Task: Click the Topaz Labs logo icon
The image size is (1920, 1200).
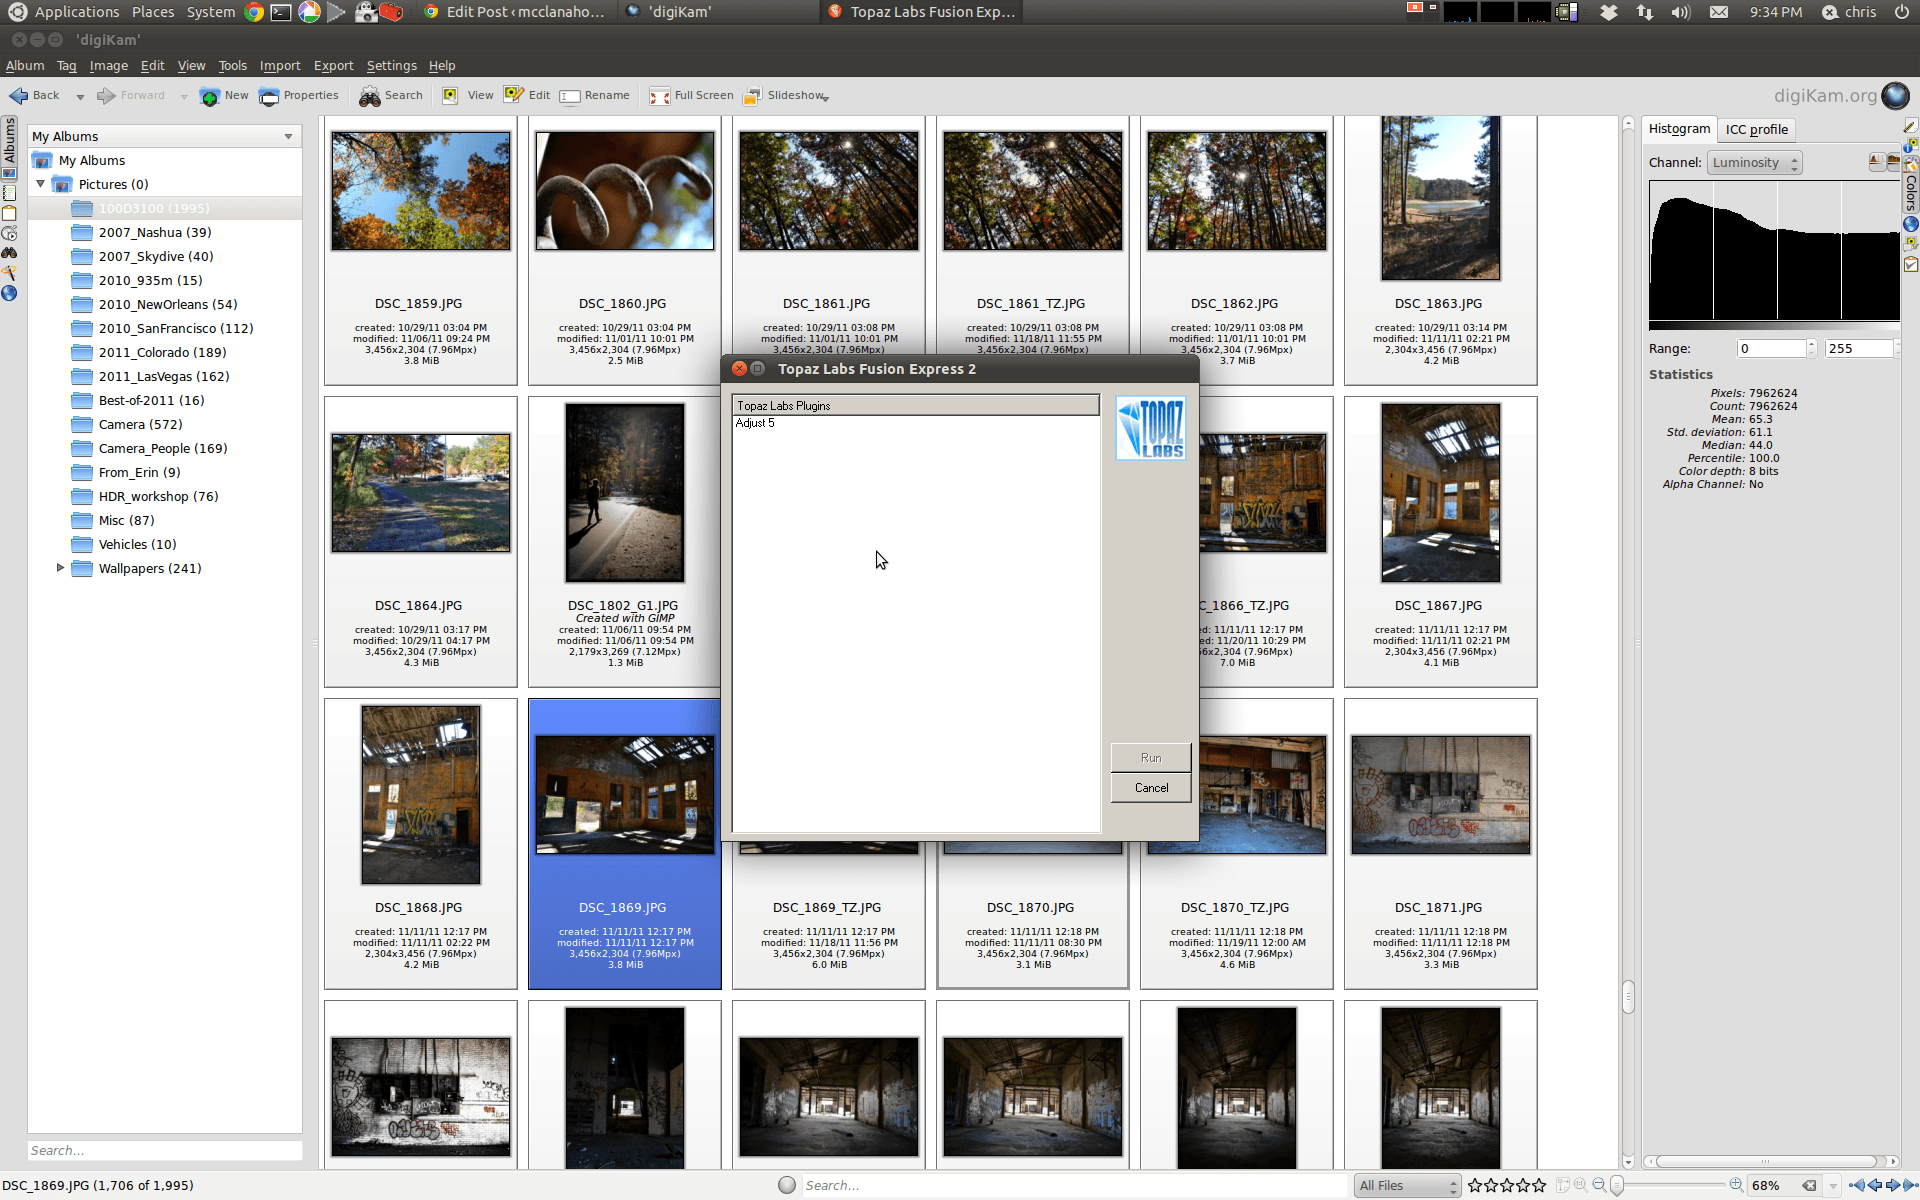Action: (x=1151, y=428)
